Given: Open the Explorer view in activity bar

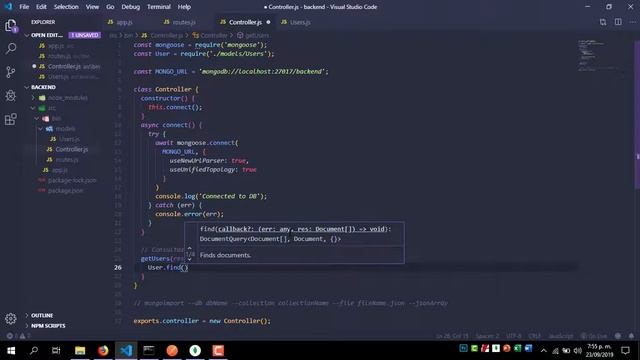Looking at the screenshot, I should [11, 26].
